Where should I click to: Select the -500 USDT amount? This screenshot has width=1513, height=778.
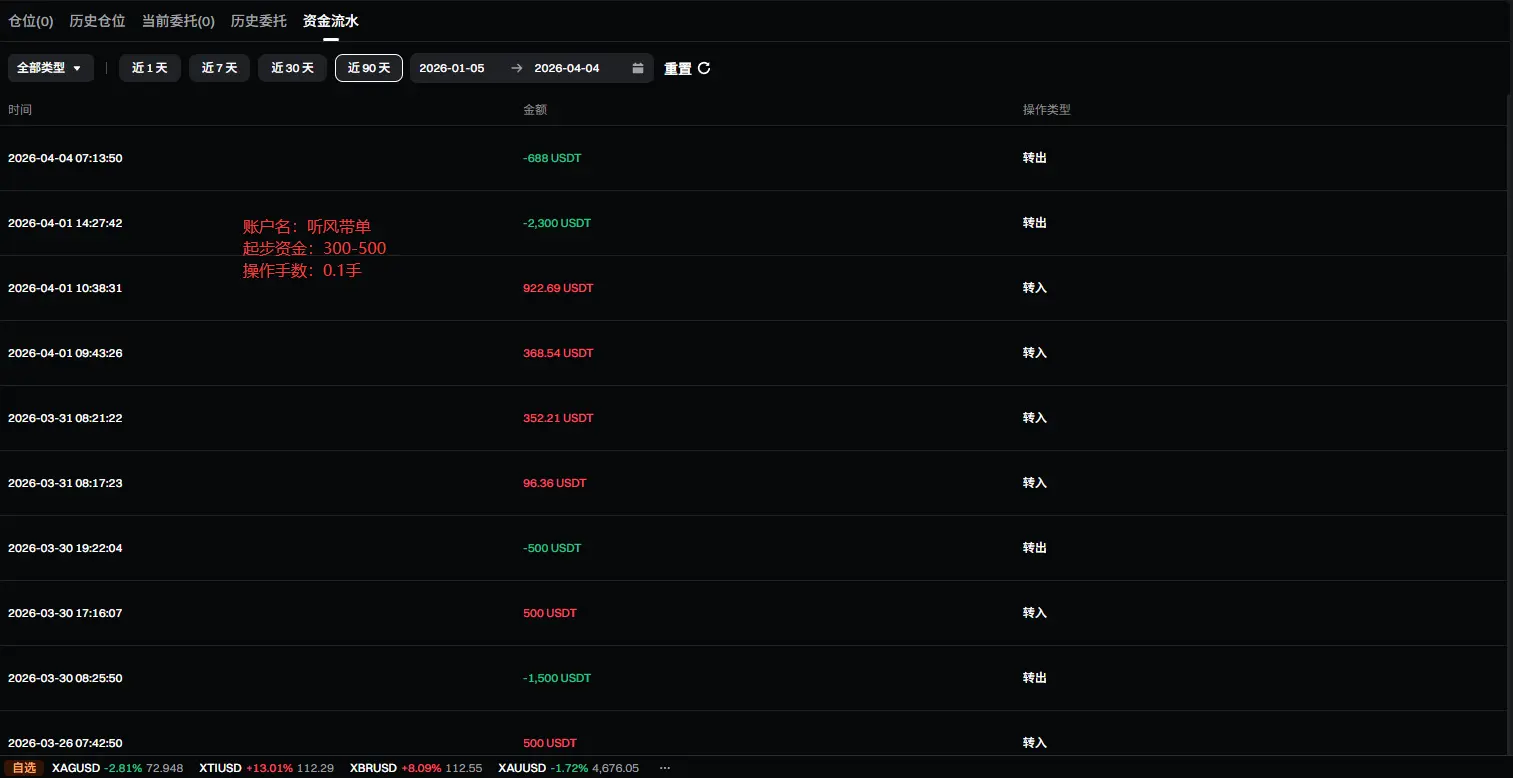point(552,548)
